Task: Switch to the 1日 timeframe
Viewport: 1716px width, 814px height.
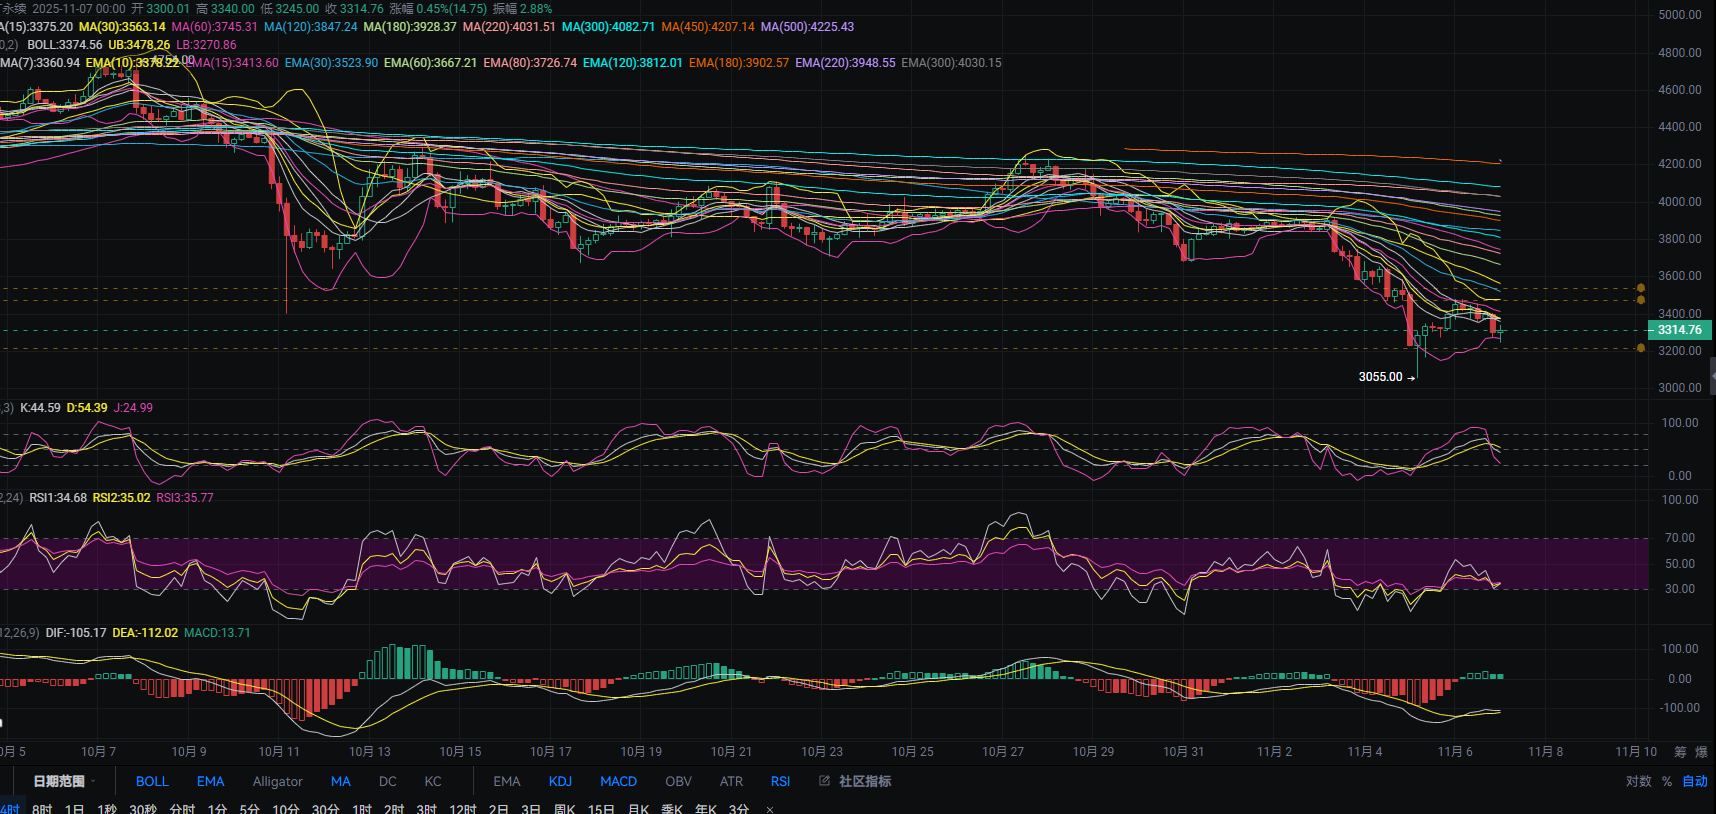Action: point(74,809)
